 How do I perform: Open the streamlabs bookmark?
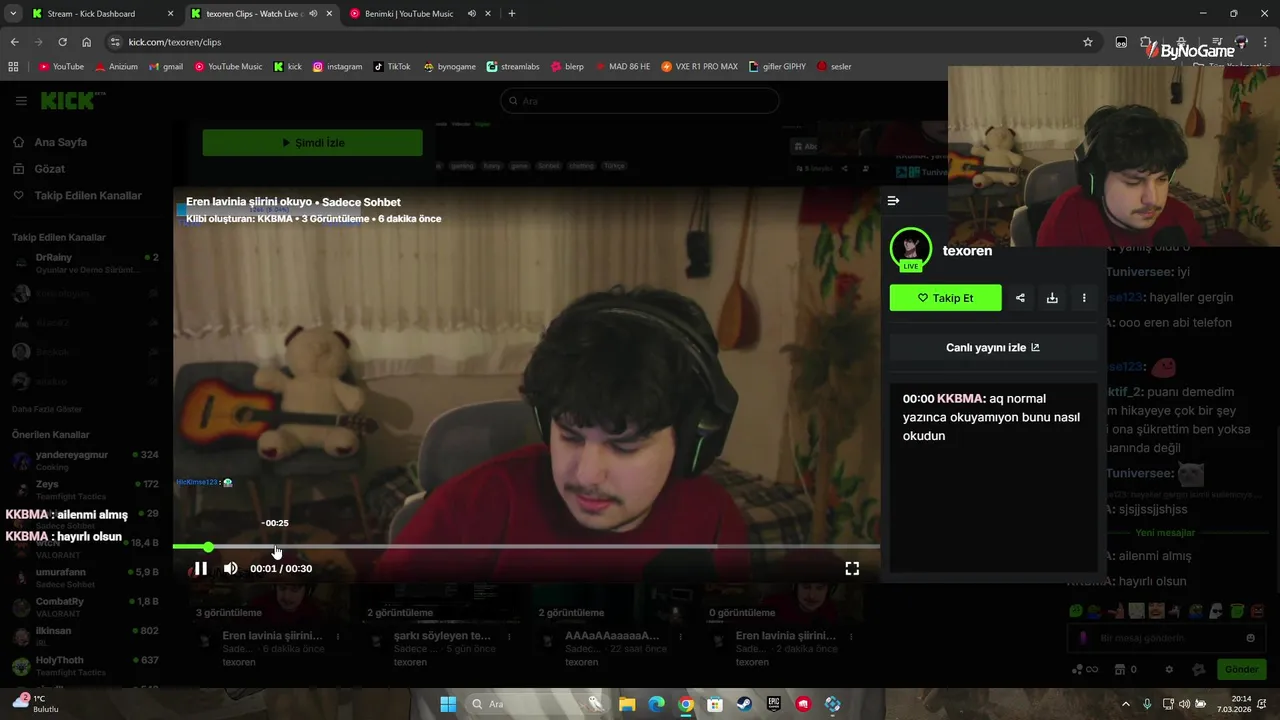pos(513,67)
